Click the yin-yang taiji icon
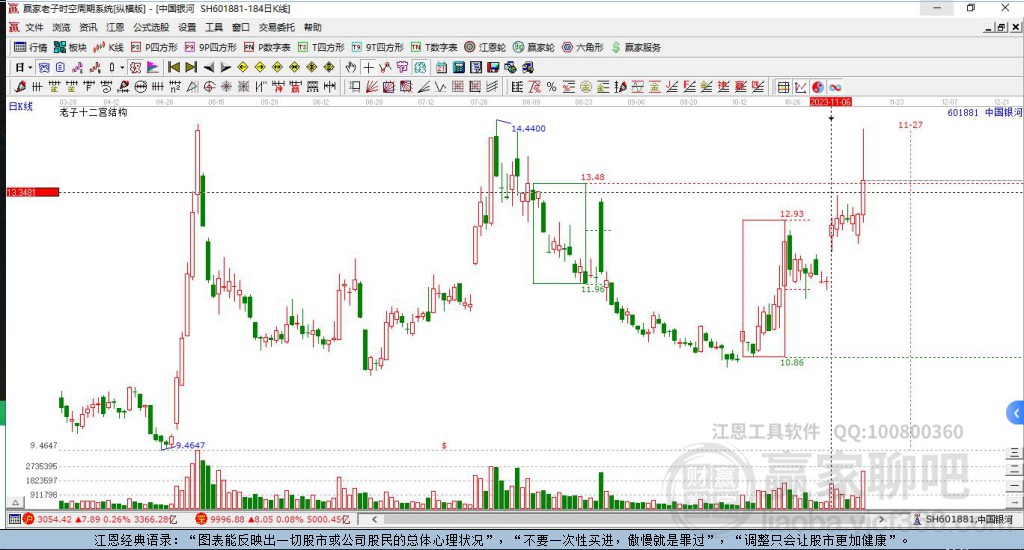The height and width of the screenshot is (550, 1024). 818,87
